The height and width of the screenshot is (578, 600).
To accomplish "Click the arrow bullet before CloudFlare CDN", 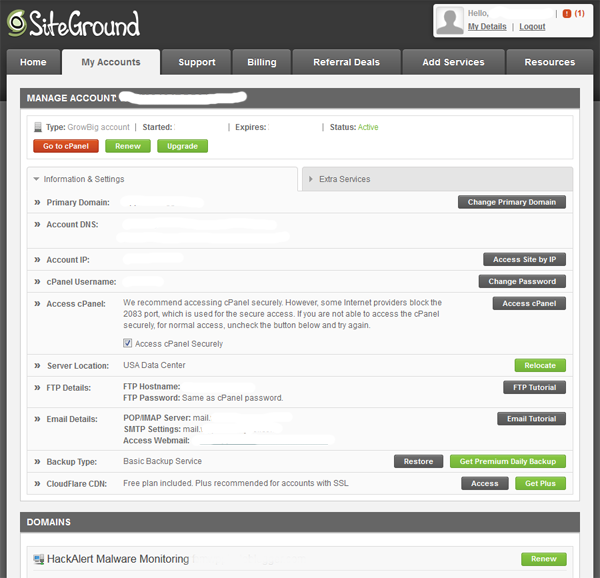I will click(37, 484).
